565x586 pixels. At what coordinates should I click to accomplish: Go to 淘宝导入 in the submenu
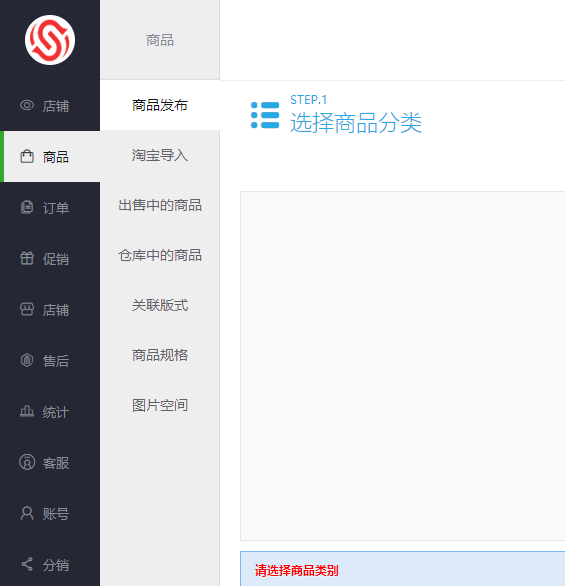click(x=160, y=155)
